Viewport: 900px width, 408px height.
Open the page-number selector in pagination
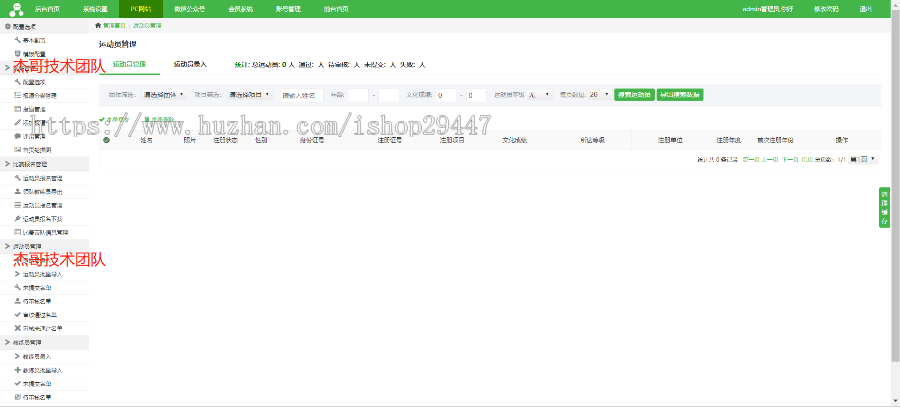pyautogui.click(x=863, y=159)
